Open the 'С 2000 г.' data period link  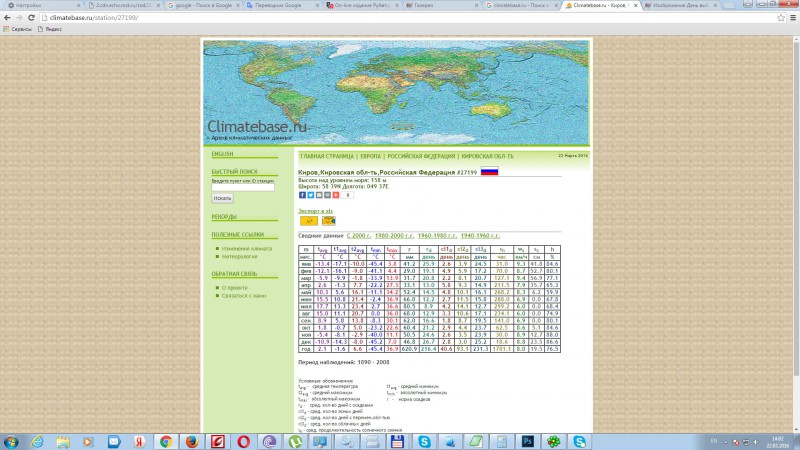[359, 236]
